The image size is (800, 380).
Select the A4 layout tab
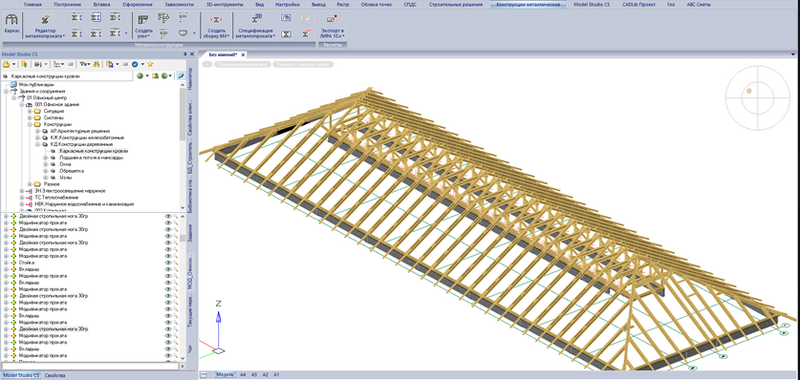[242, 375]
